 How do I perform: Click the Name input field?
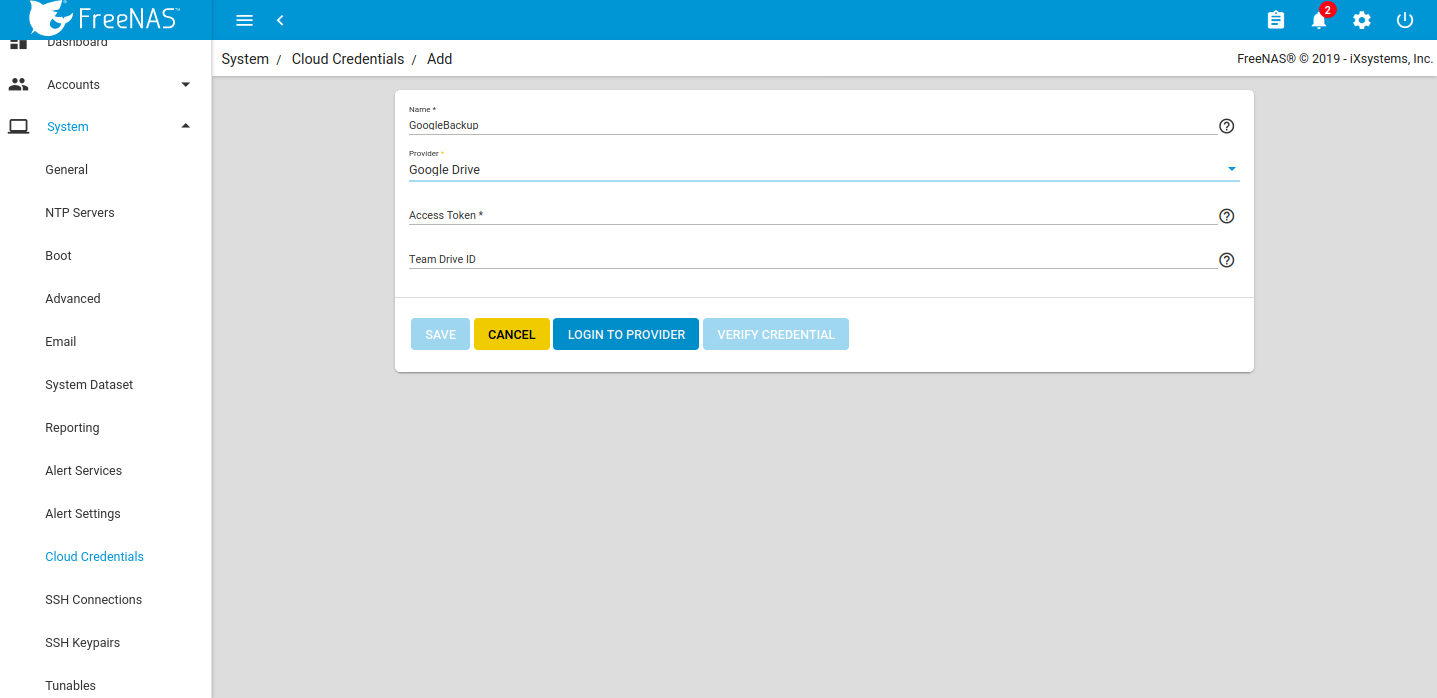tap(812, 125)
